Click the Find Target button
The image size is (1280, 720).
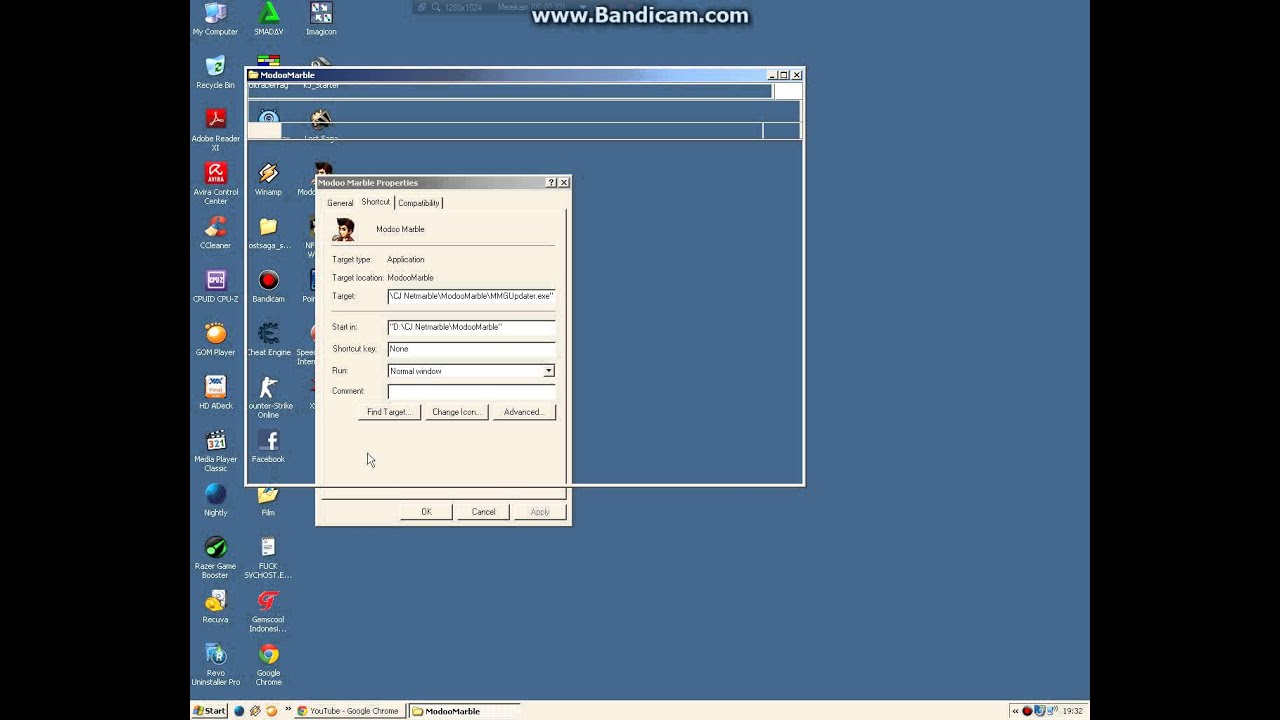click(x=389, y=412)
